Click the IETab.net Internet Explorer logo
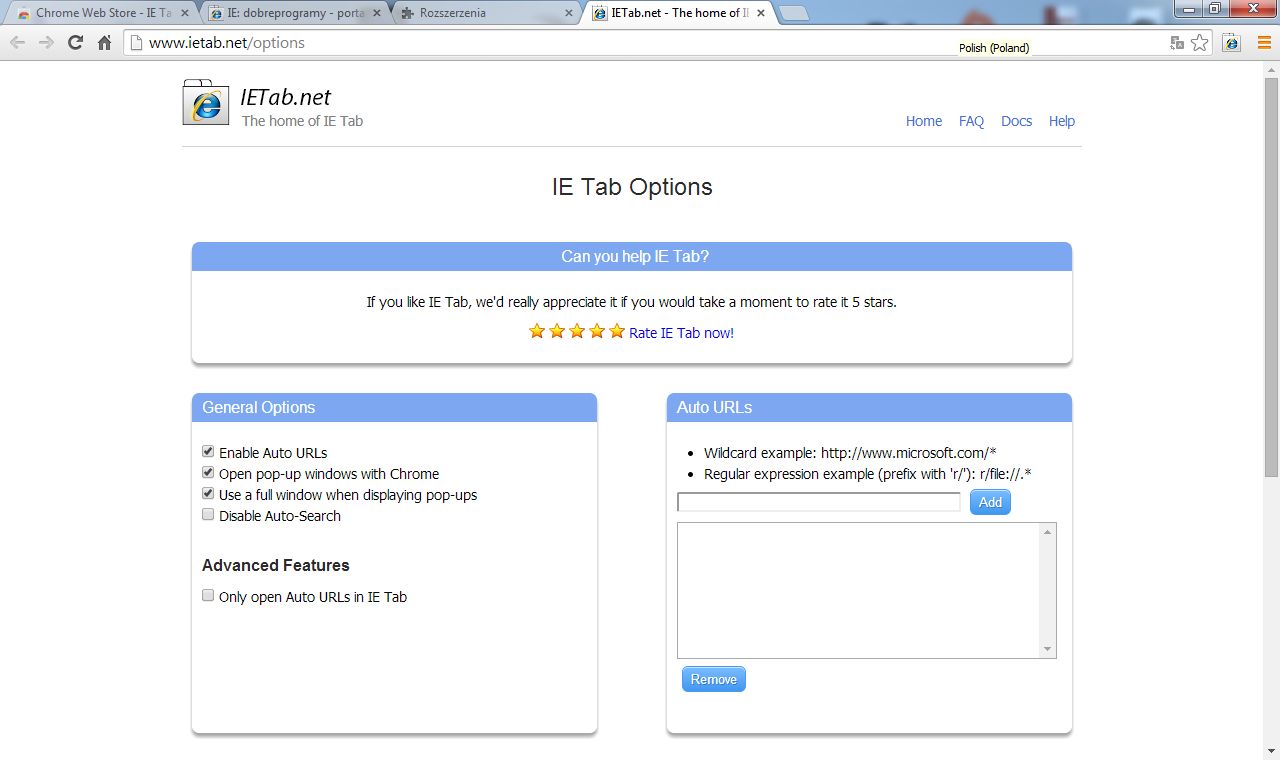 206,103
